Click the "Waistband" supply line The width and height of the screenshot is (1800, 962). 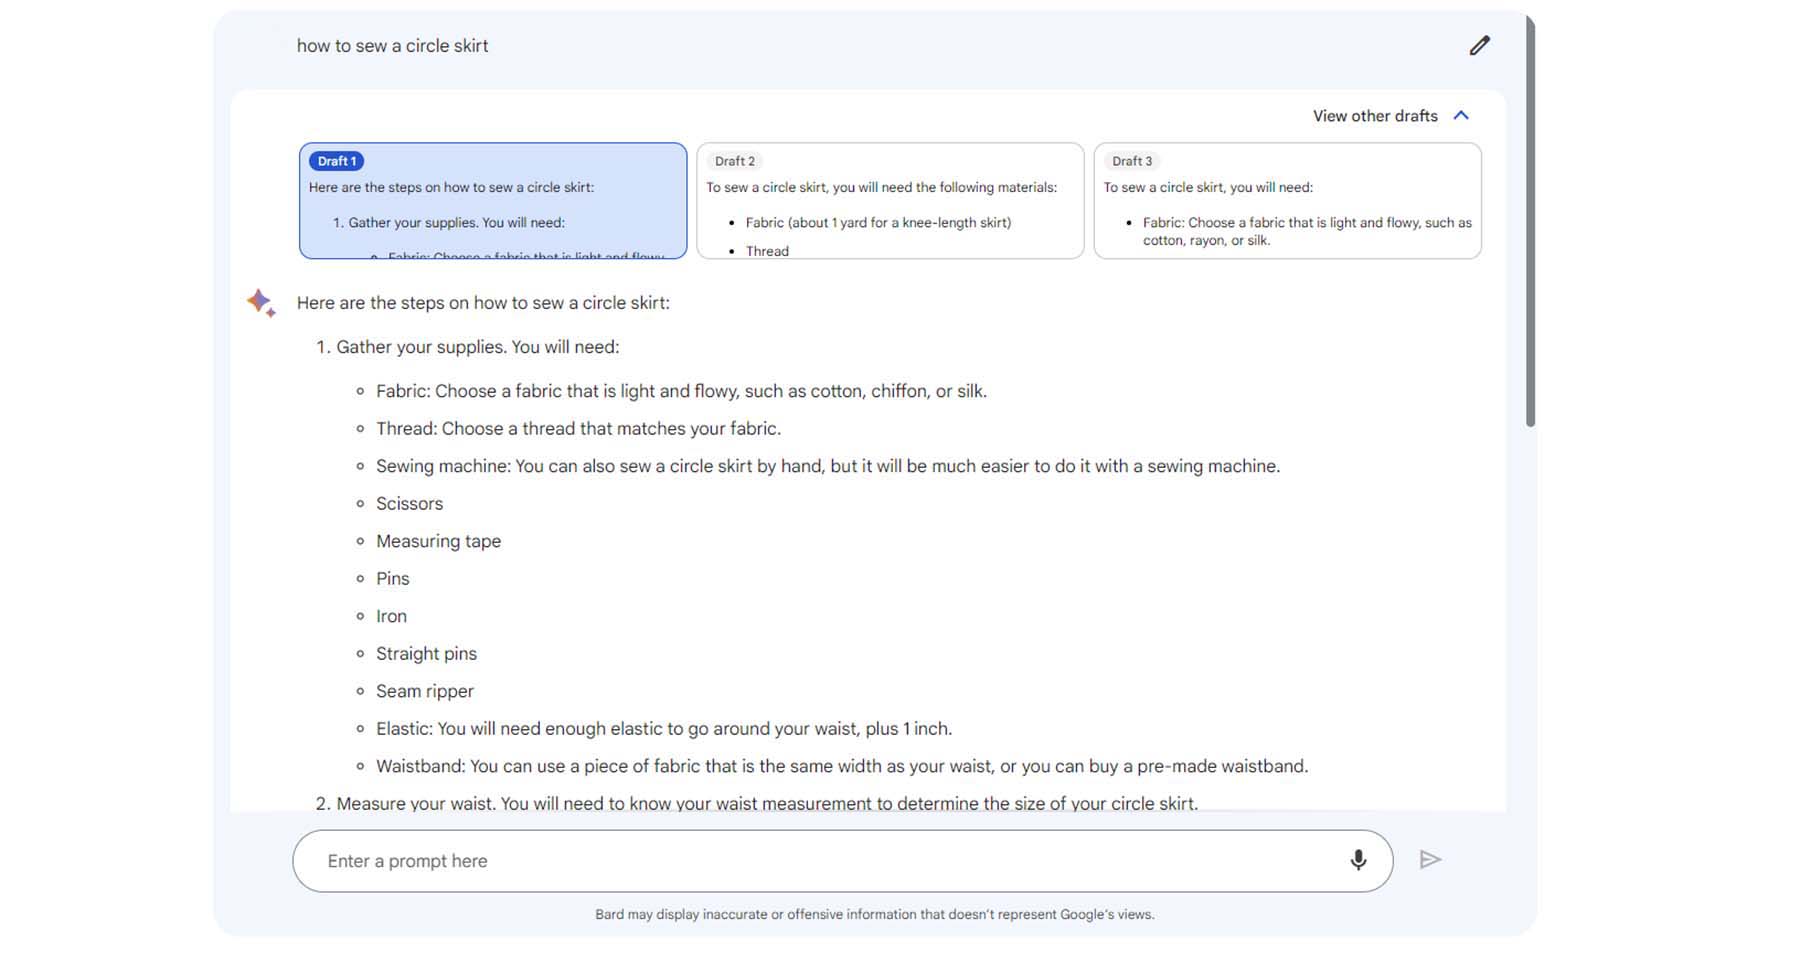(841, 766)
